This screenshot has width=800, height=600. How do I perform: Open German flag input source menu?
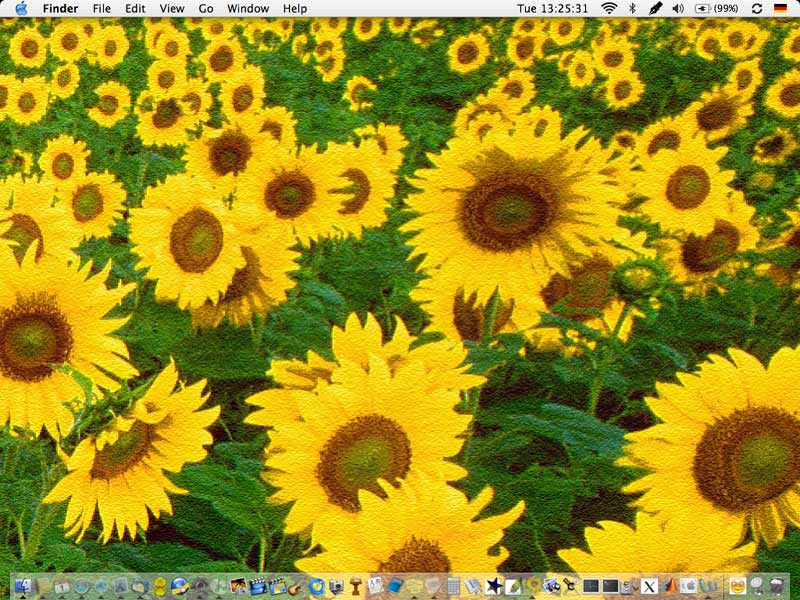coord(780,8)
